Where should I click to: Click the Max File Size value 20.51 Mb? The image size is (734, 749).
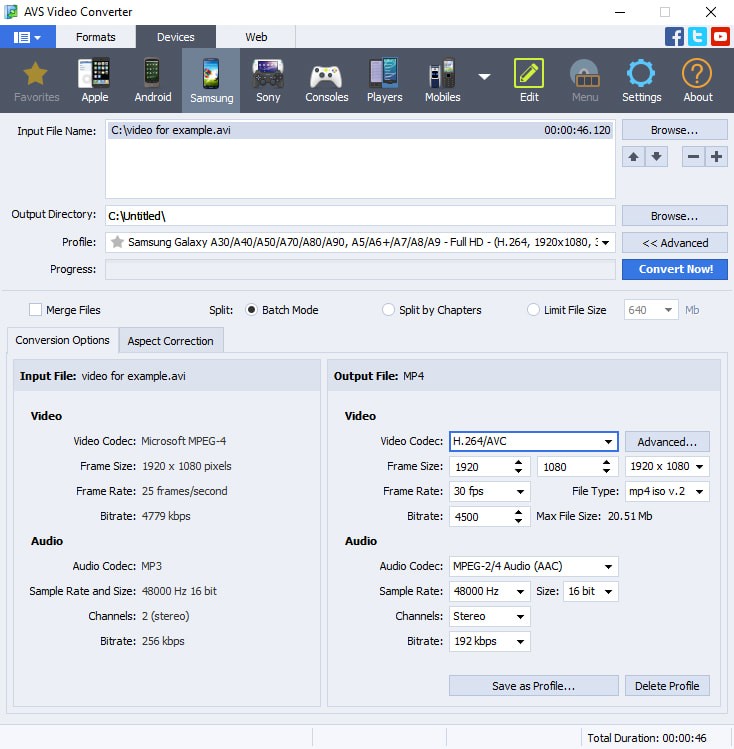629,516
